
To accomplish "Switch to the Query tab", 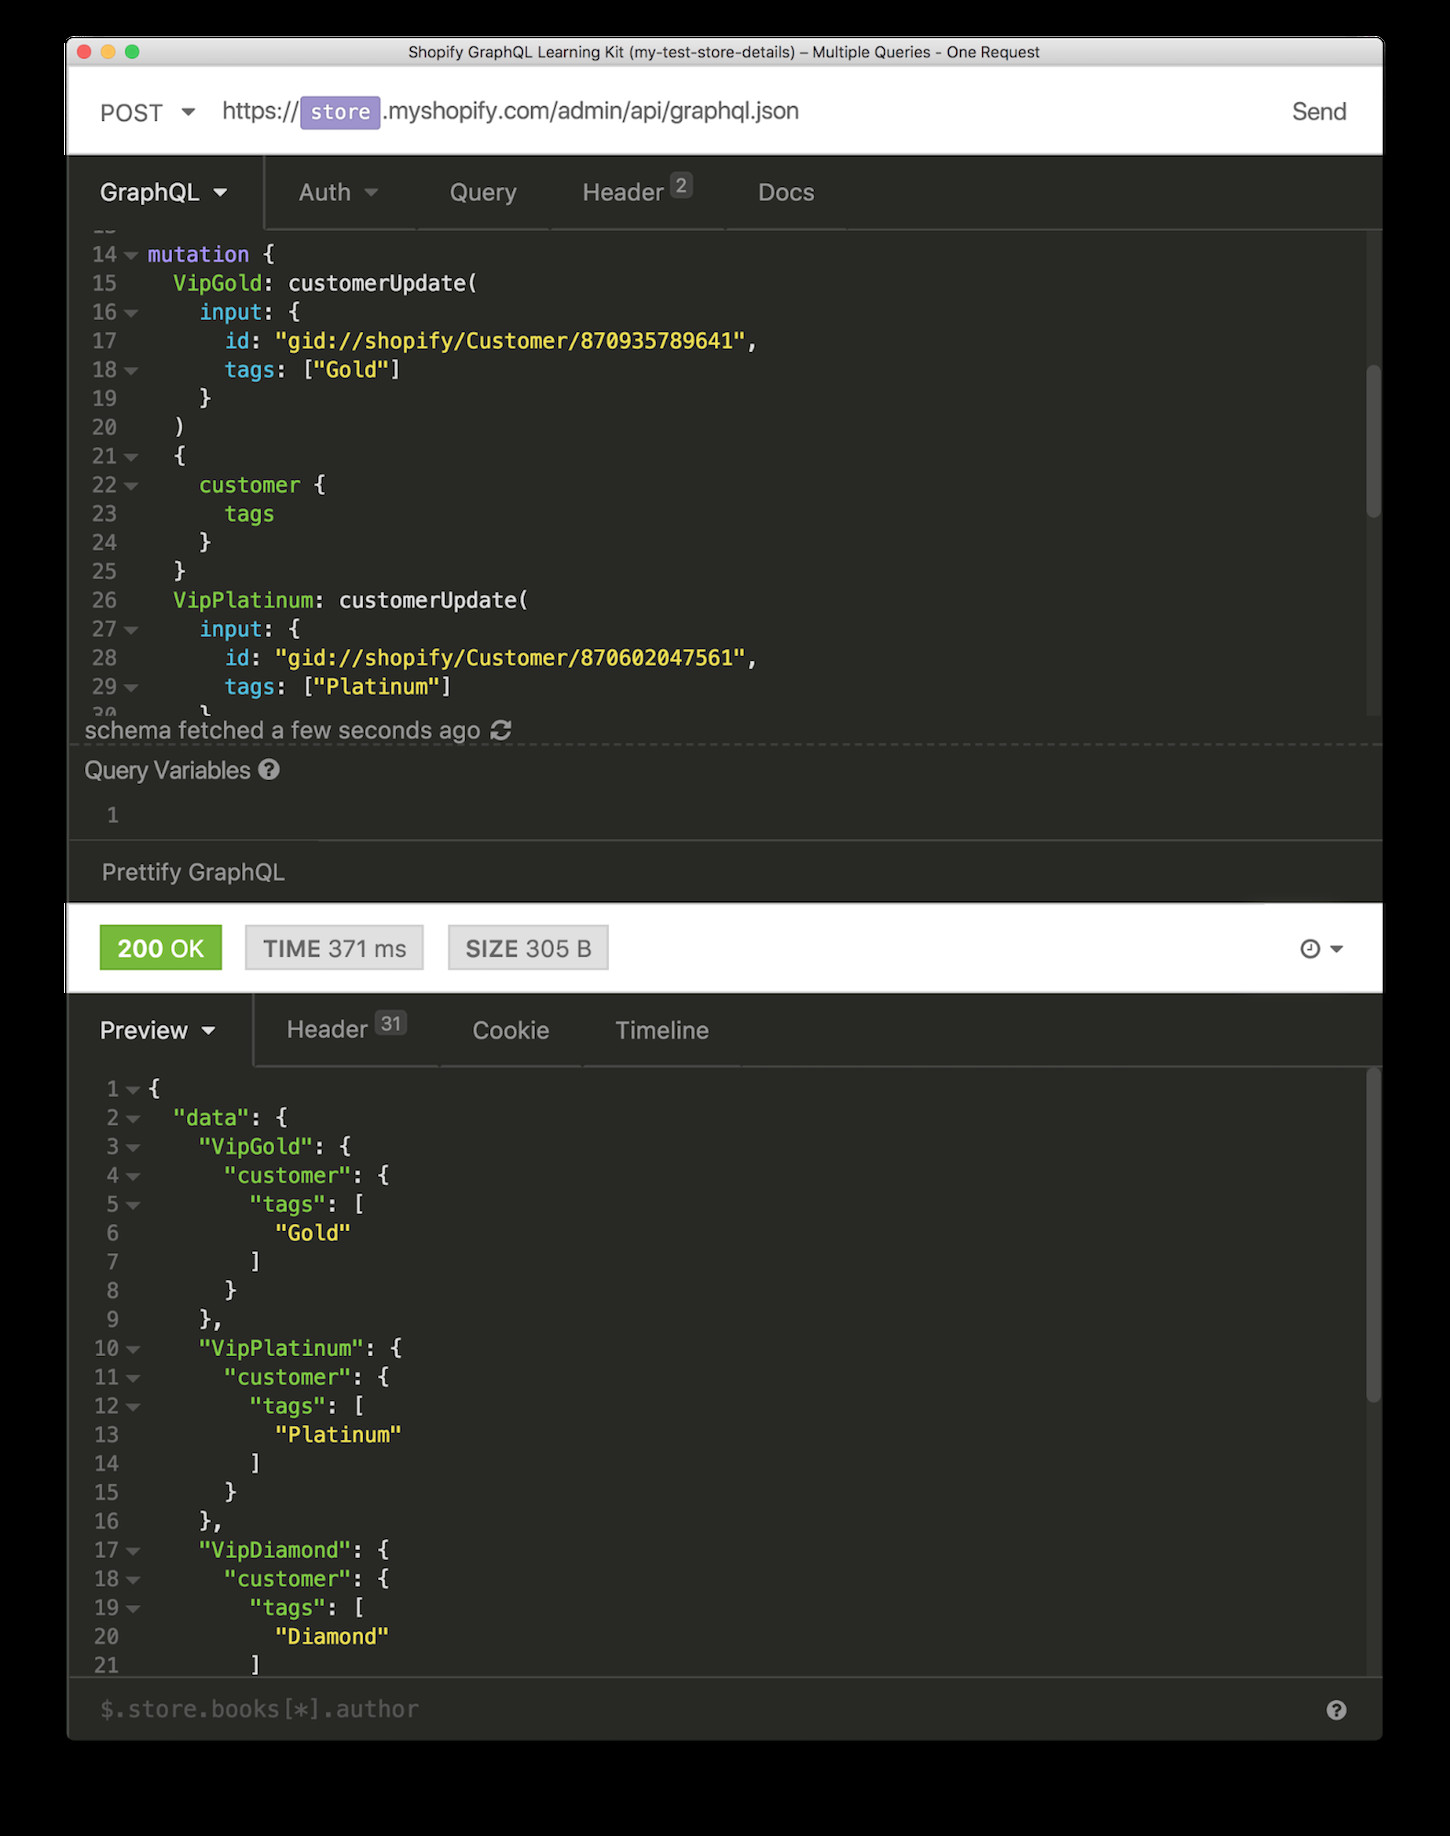I will 483,192.
